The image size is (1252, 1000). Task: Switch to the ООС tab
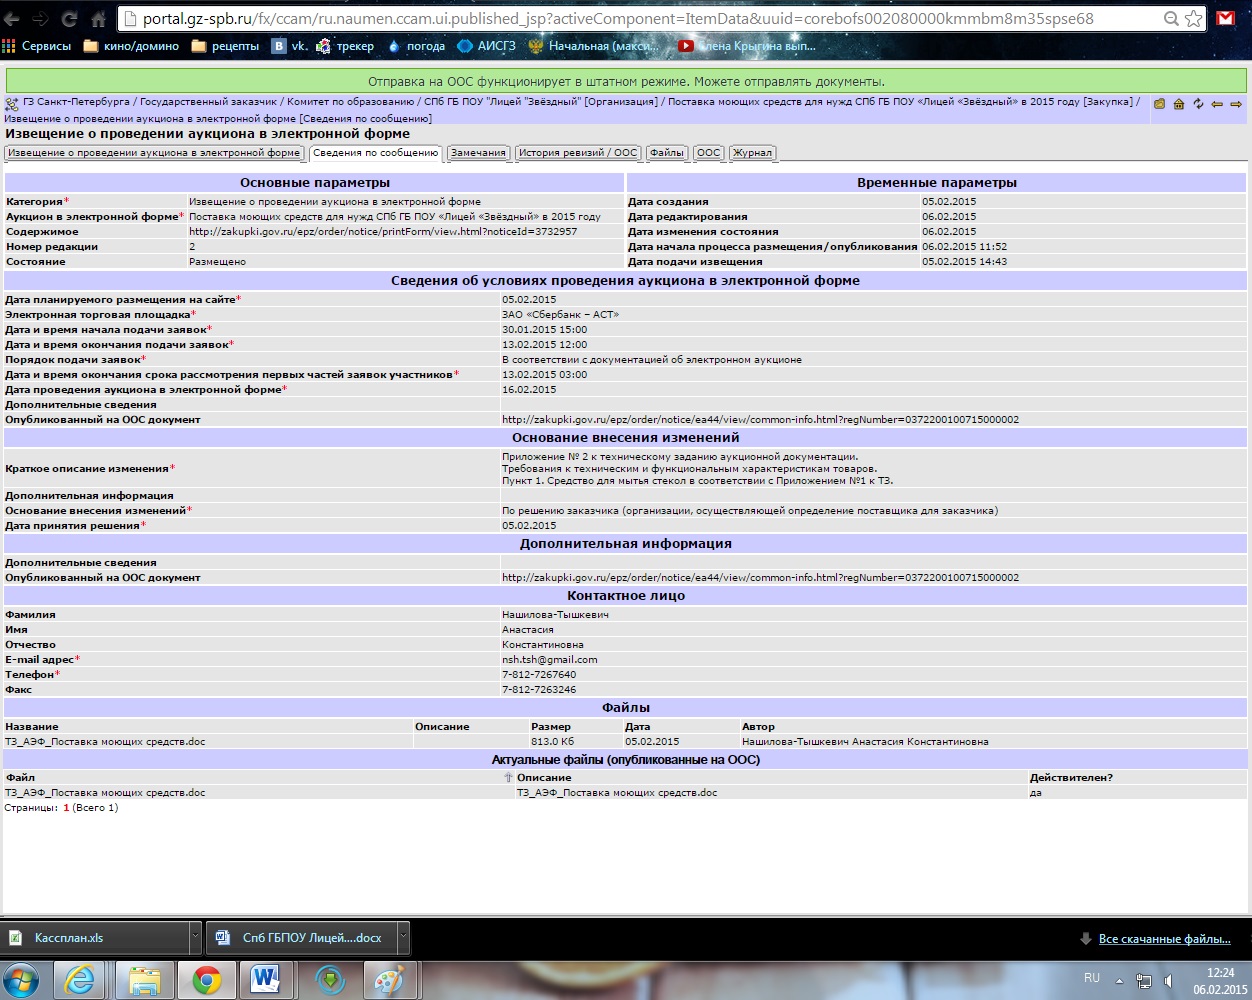tap(709, 153)
